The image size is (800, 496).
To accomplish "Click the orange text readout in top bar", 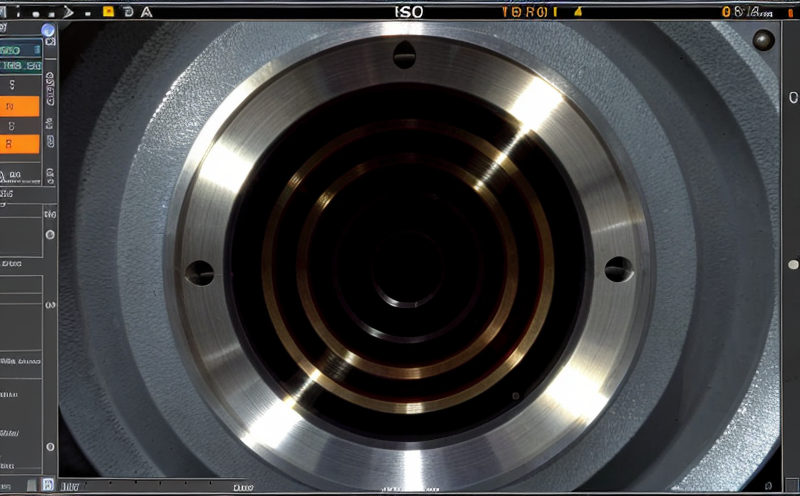I will (x=530, y=12).
